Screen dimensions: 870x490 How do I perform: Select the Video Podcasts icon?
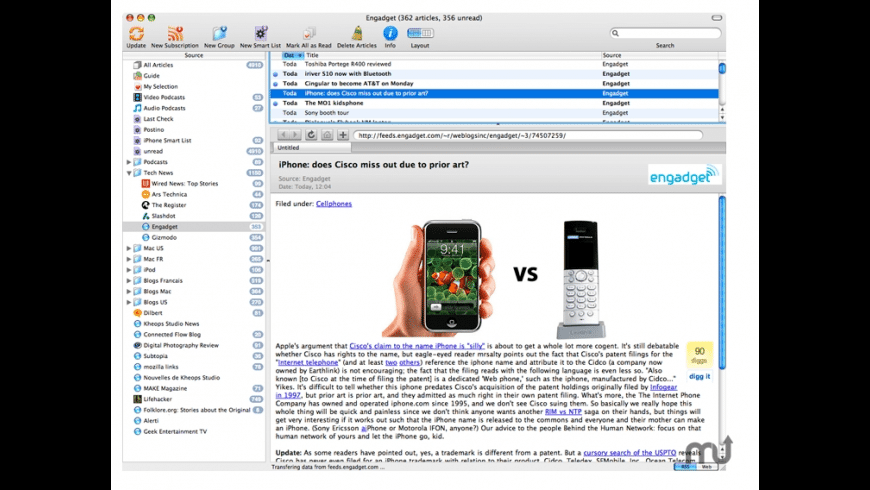click(x=137, y=97)
